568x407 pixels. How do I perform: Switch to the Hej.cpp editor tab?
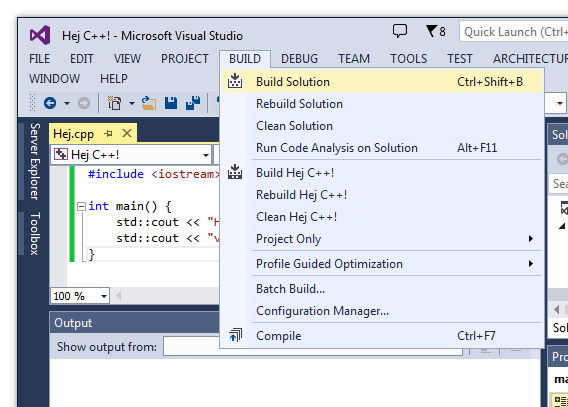(74, 134)
